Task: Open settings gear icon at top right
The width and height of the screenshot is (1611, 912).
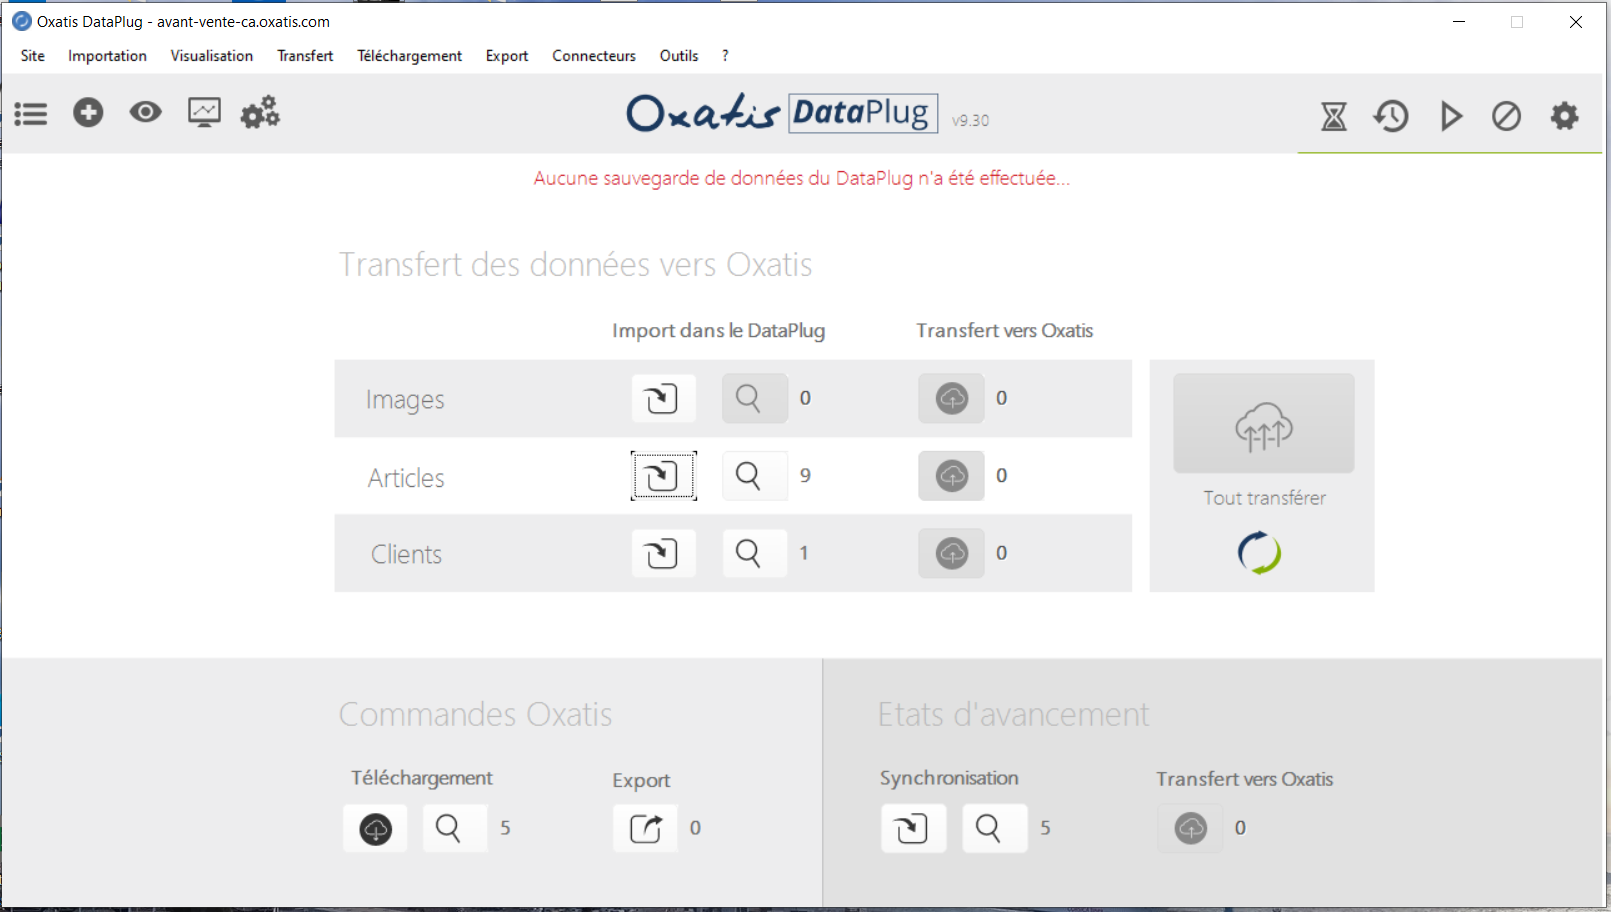Action: click(1565, 116)
